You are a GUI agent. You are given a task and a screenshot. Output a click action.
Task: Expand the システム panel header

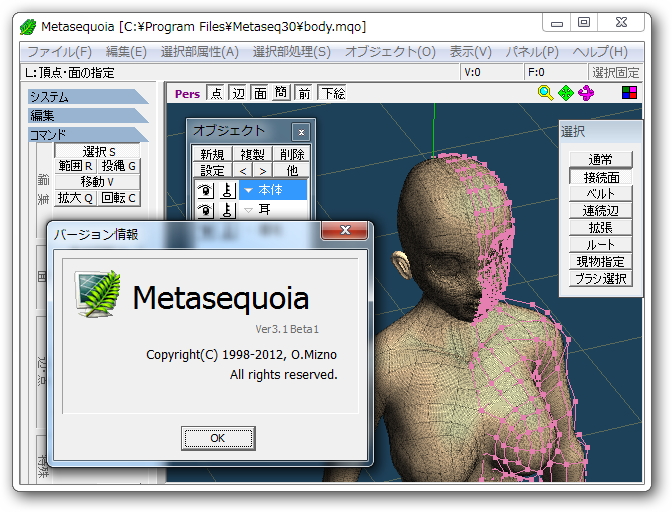point(88,97)
